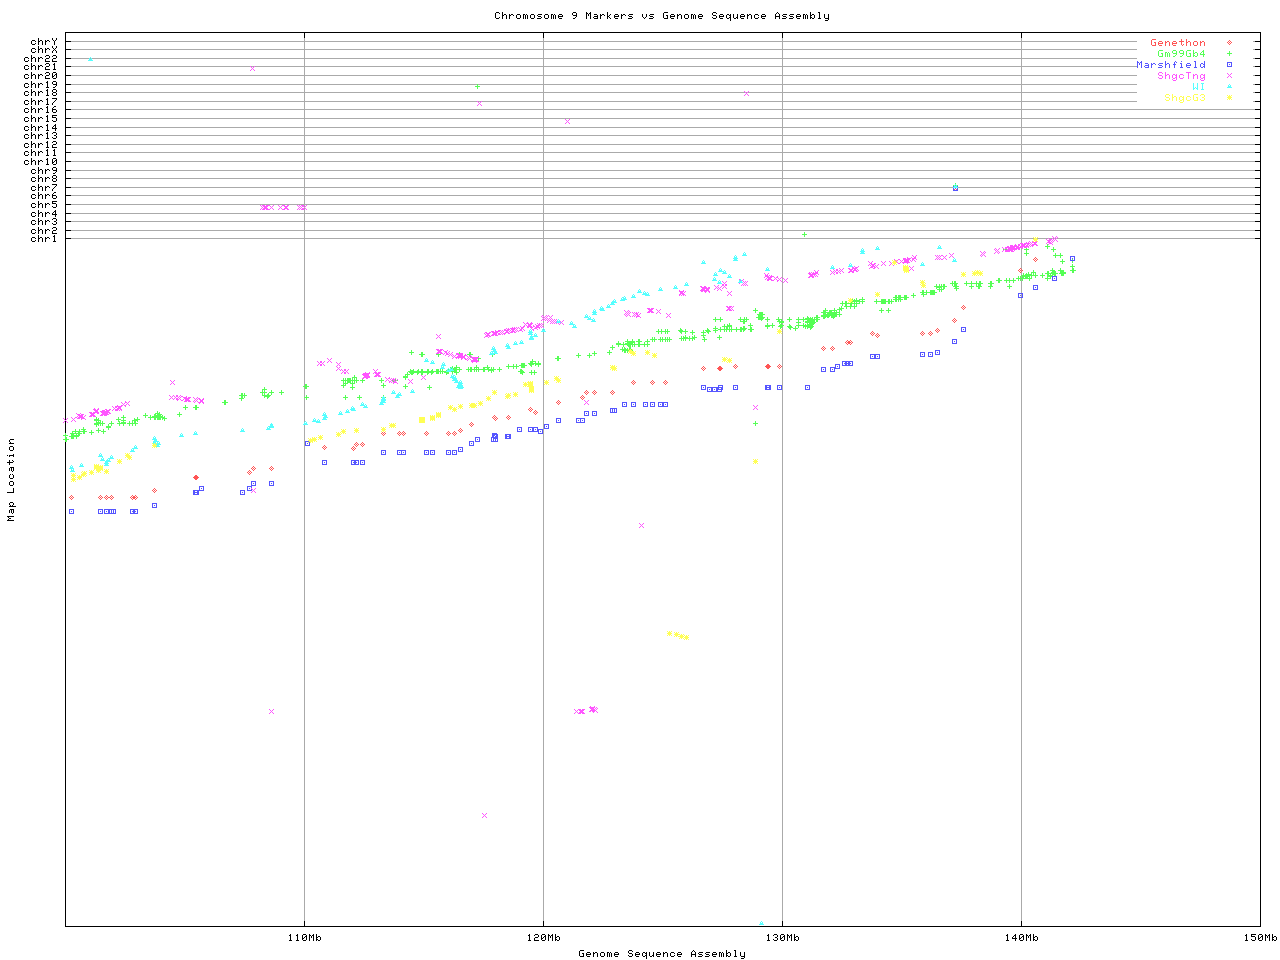Click the 130Mb x-axis tick label
Image resolution: width=1280 pixels, height=960 pixels.
pos(782,938)
